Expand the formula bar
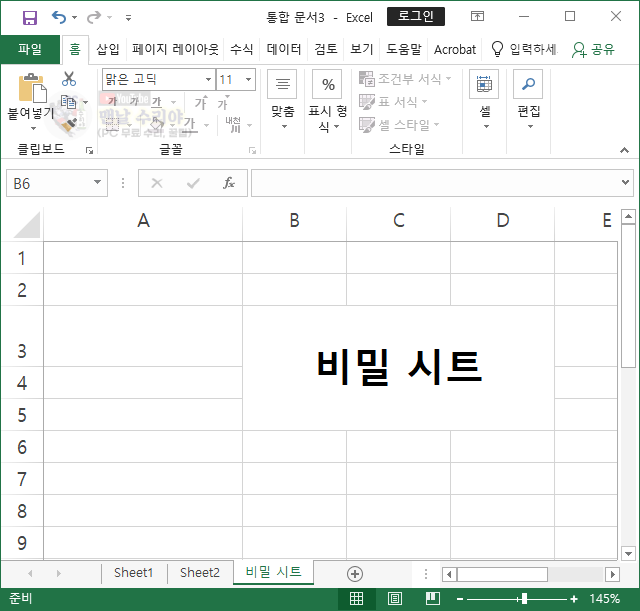640x611 pixels. [625, 182]
